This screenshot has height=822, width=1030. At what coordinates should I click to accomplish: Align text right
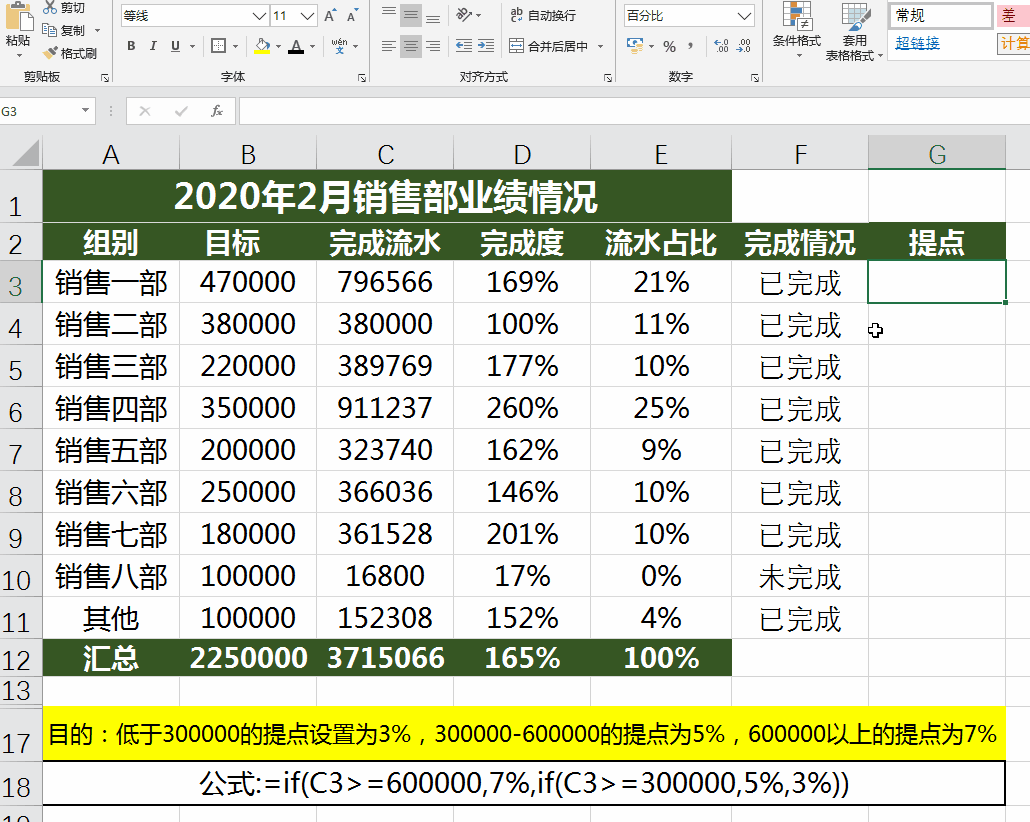(433, 46)
